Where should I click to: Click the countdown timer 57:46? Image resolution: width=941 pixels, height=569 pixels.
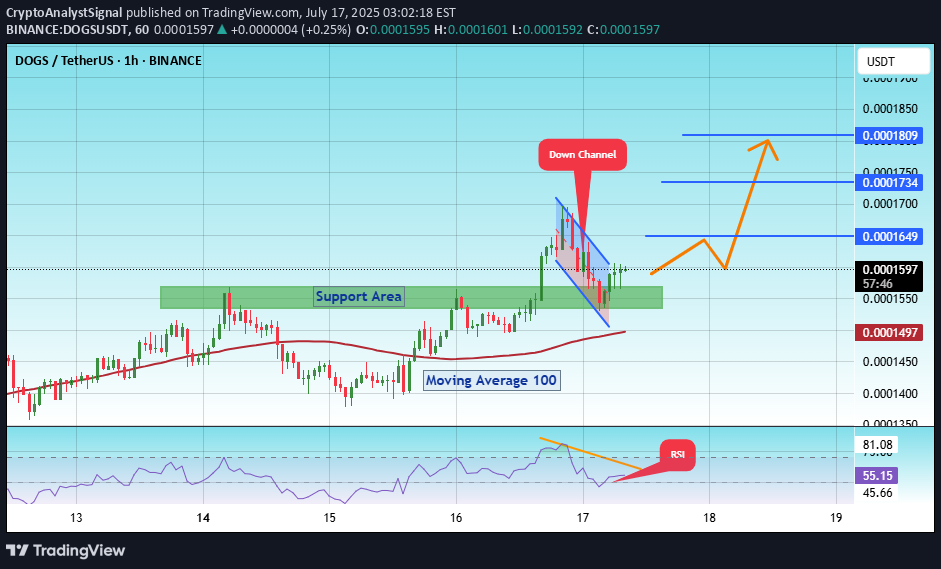pos(877,284)
